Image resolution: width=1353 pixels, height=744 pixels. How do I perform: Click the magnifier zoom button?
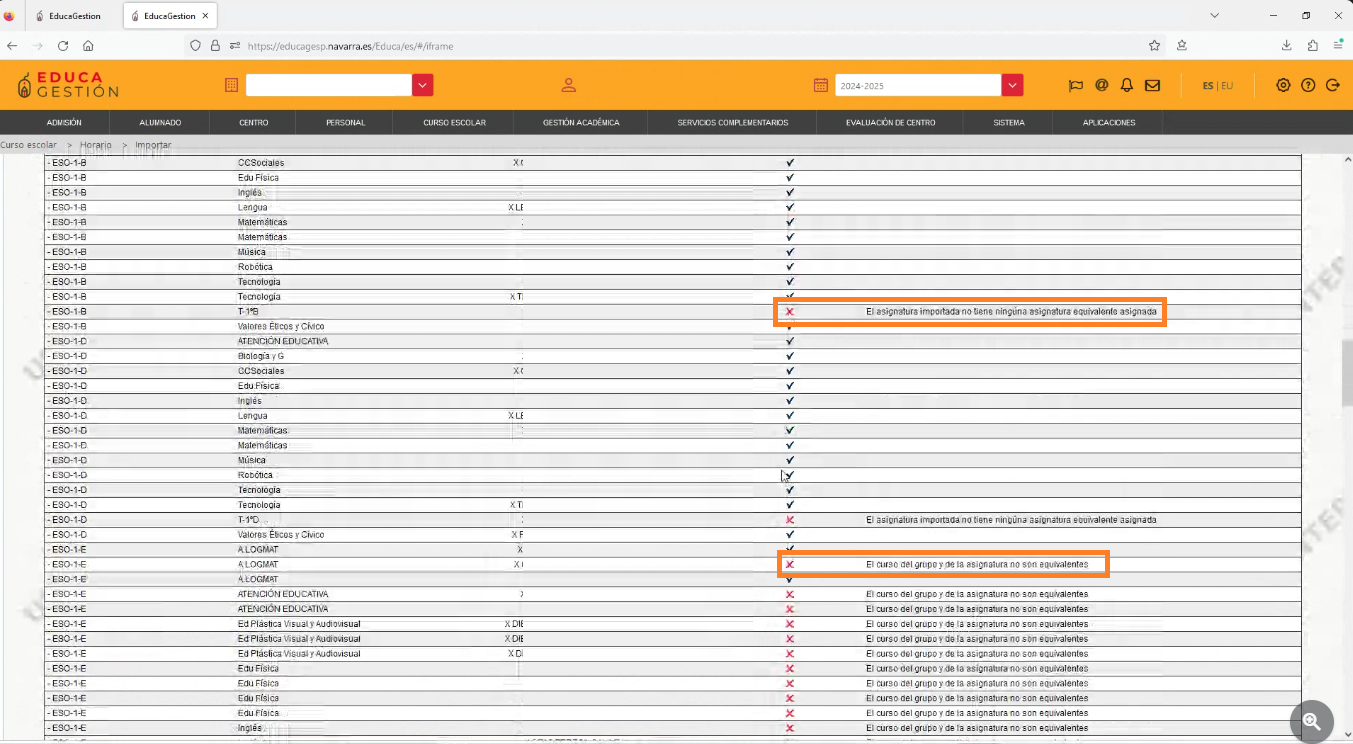(x=1311, y=721)
